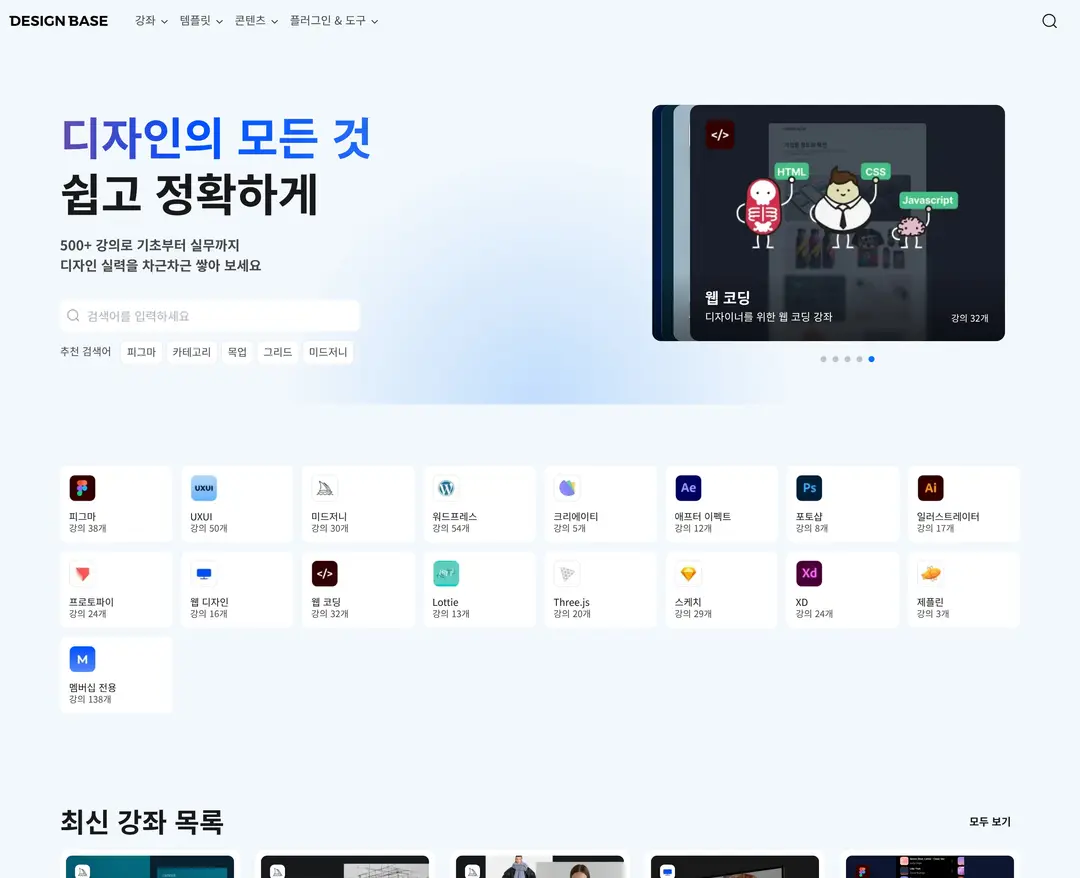This screenshot has width=1080, height=878.
Task: Open the search icon in the top-right header
Action: (1049, 21)
